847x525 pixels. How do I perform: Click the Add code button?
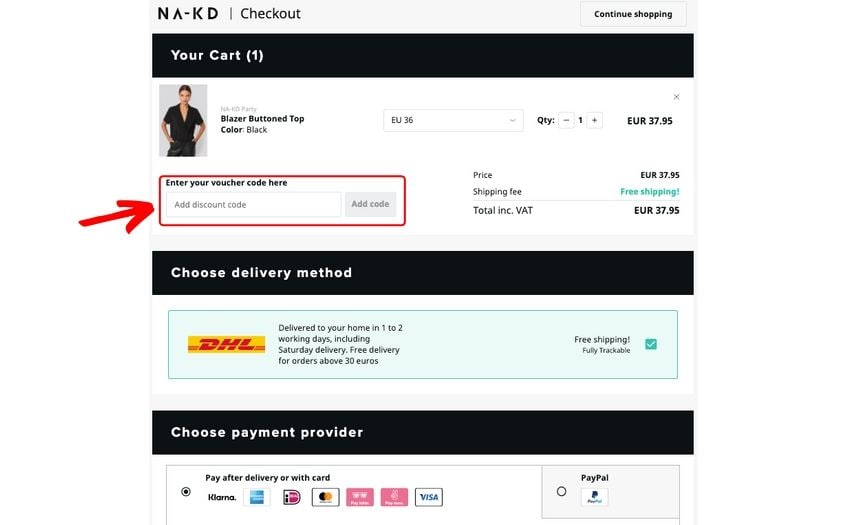click(x=370, y=204)
